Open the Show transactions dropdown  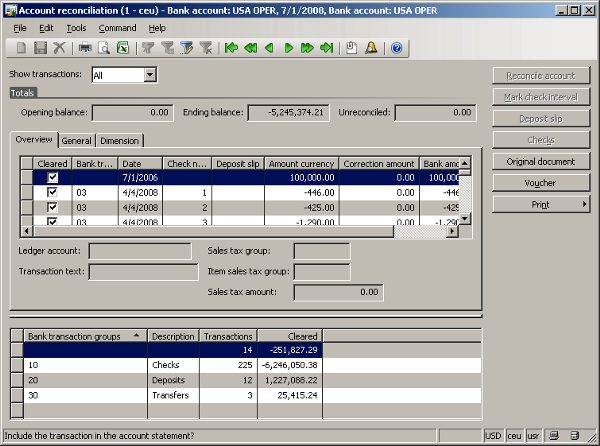coord(150,75)
